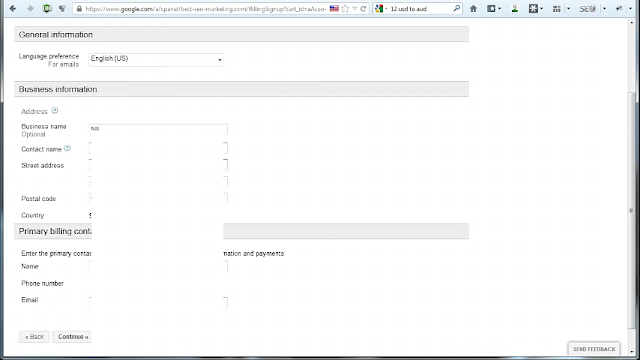Click the person icon in the toolbar
This screenshot has width=640, height=360.
tap(514, 9)
